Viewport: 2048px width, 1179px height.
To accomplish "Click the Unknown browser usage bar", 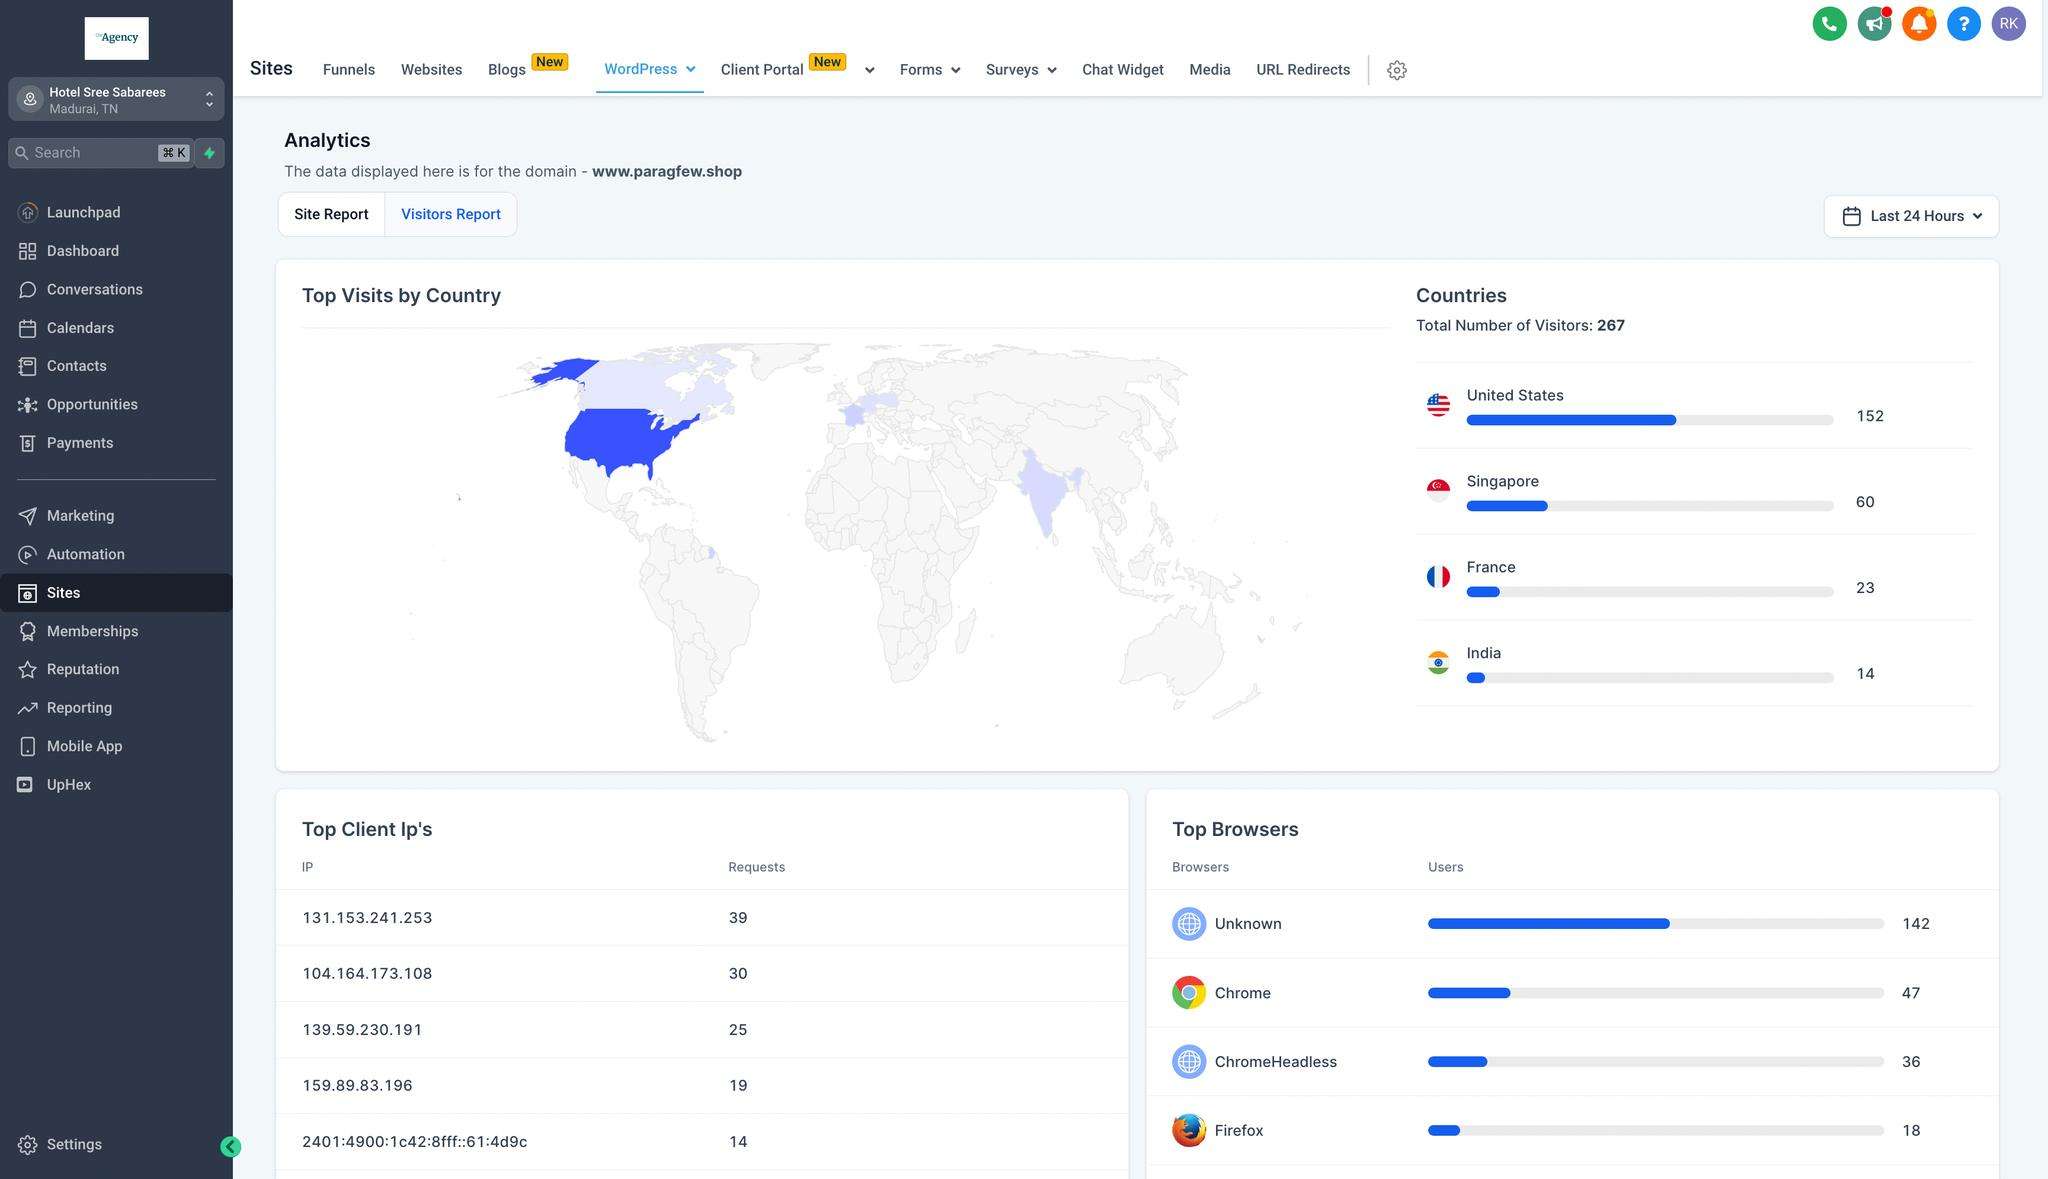I will 1656,924.
